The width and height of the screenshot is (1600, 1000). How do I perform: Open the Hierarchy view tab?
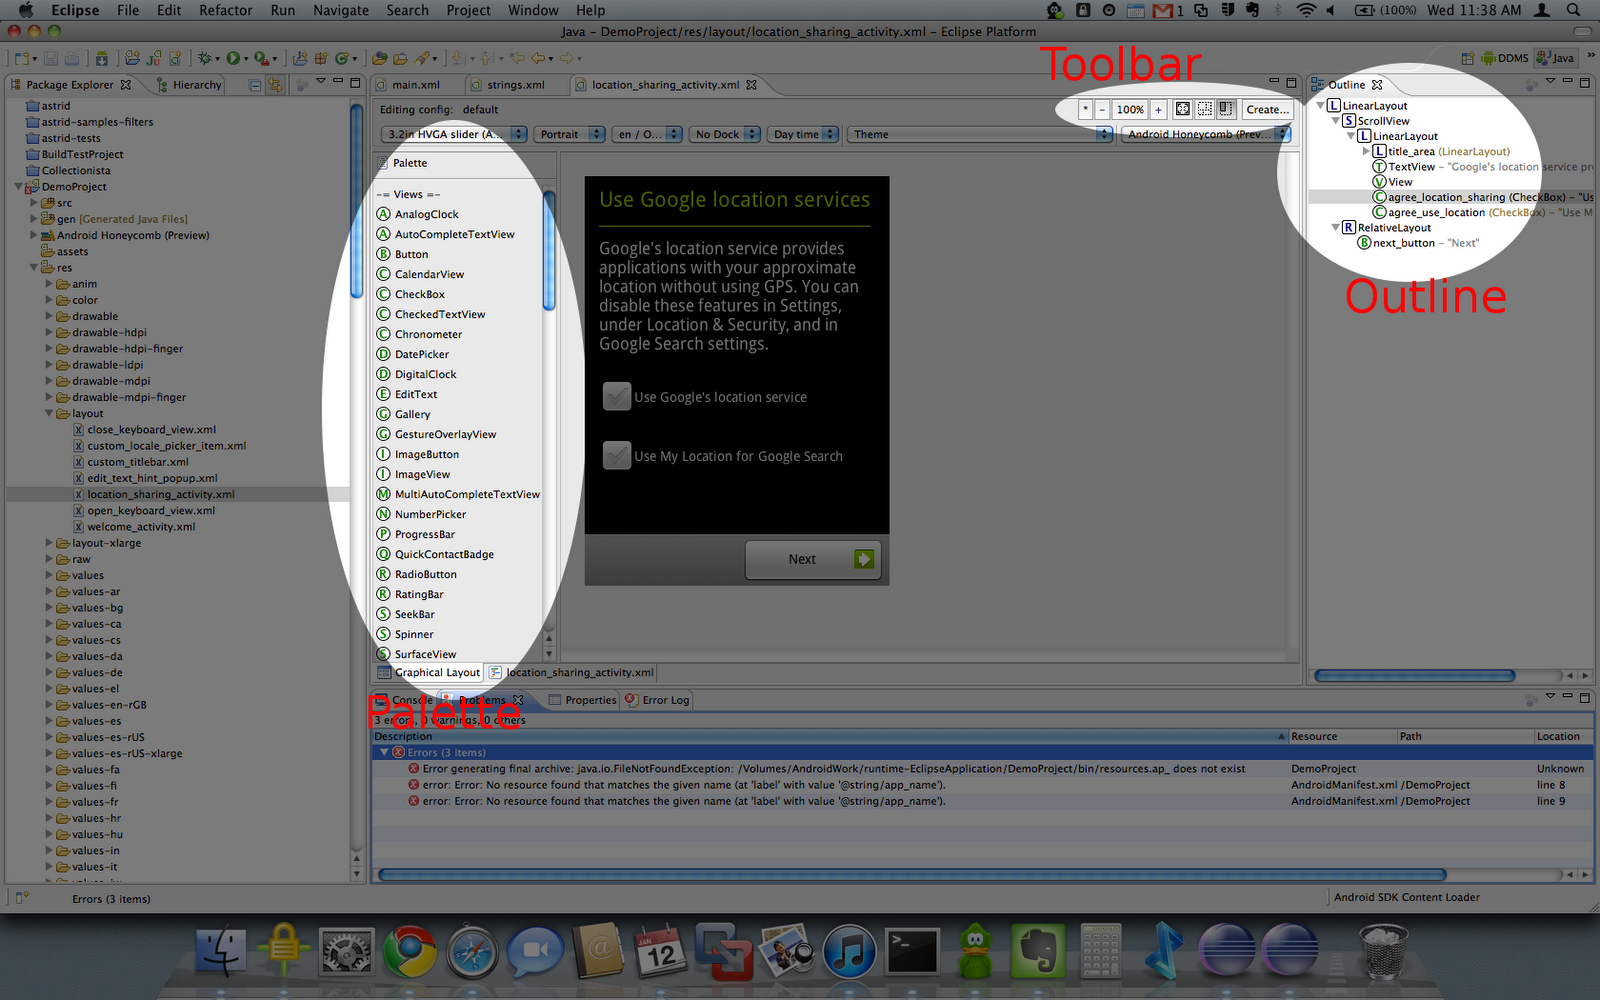(188, 85)
